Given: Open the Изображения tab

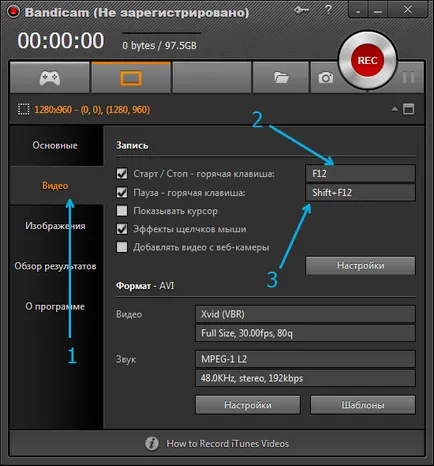Looking at the screenshot, I should click(55, 226).
